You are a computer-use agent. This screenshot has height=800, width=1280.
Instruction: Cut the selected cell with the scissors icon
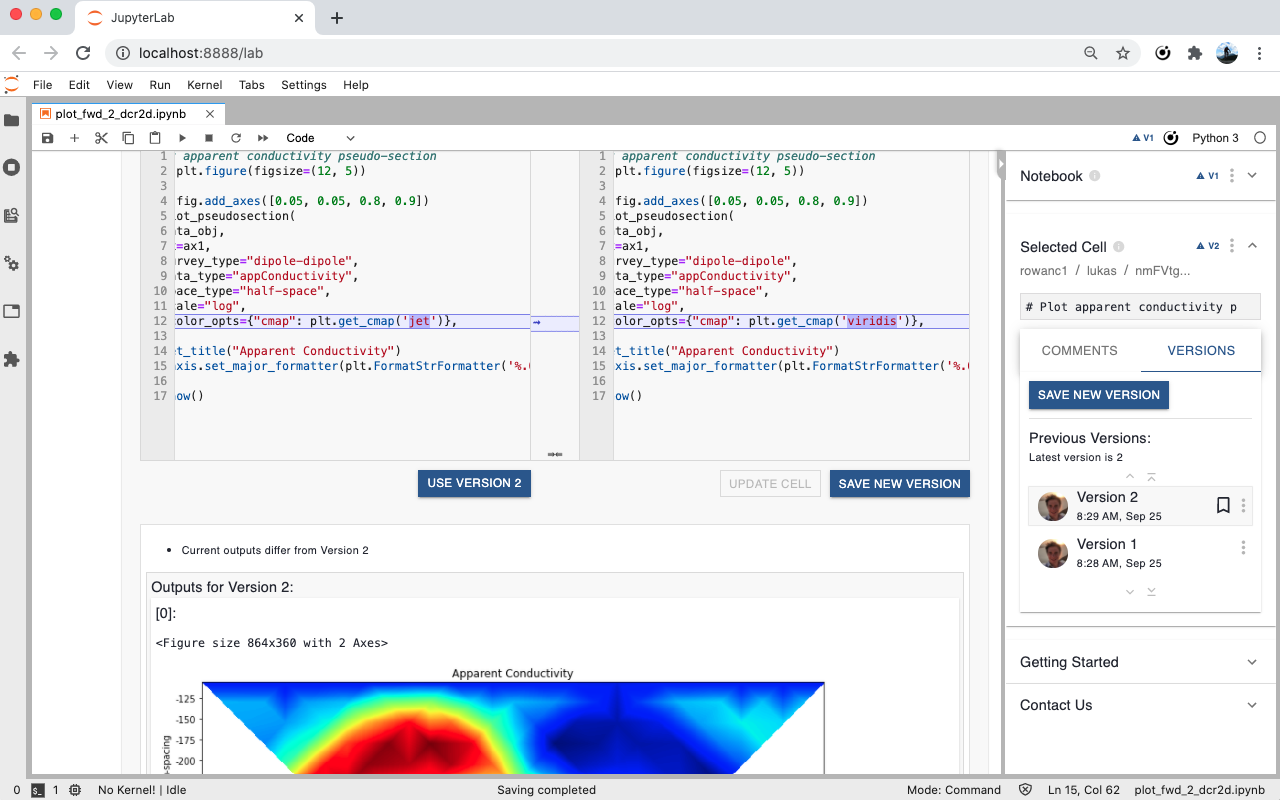coord(101,138)
